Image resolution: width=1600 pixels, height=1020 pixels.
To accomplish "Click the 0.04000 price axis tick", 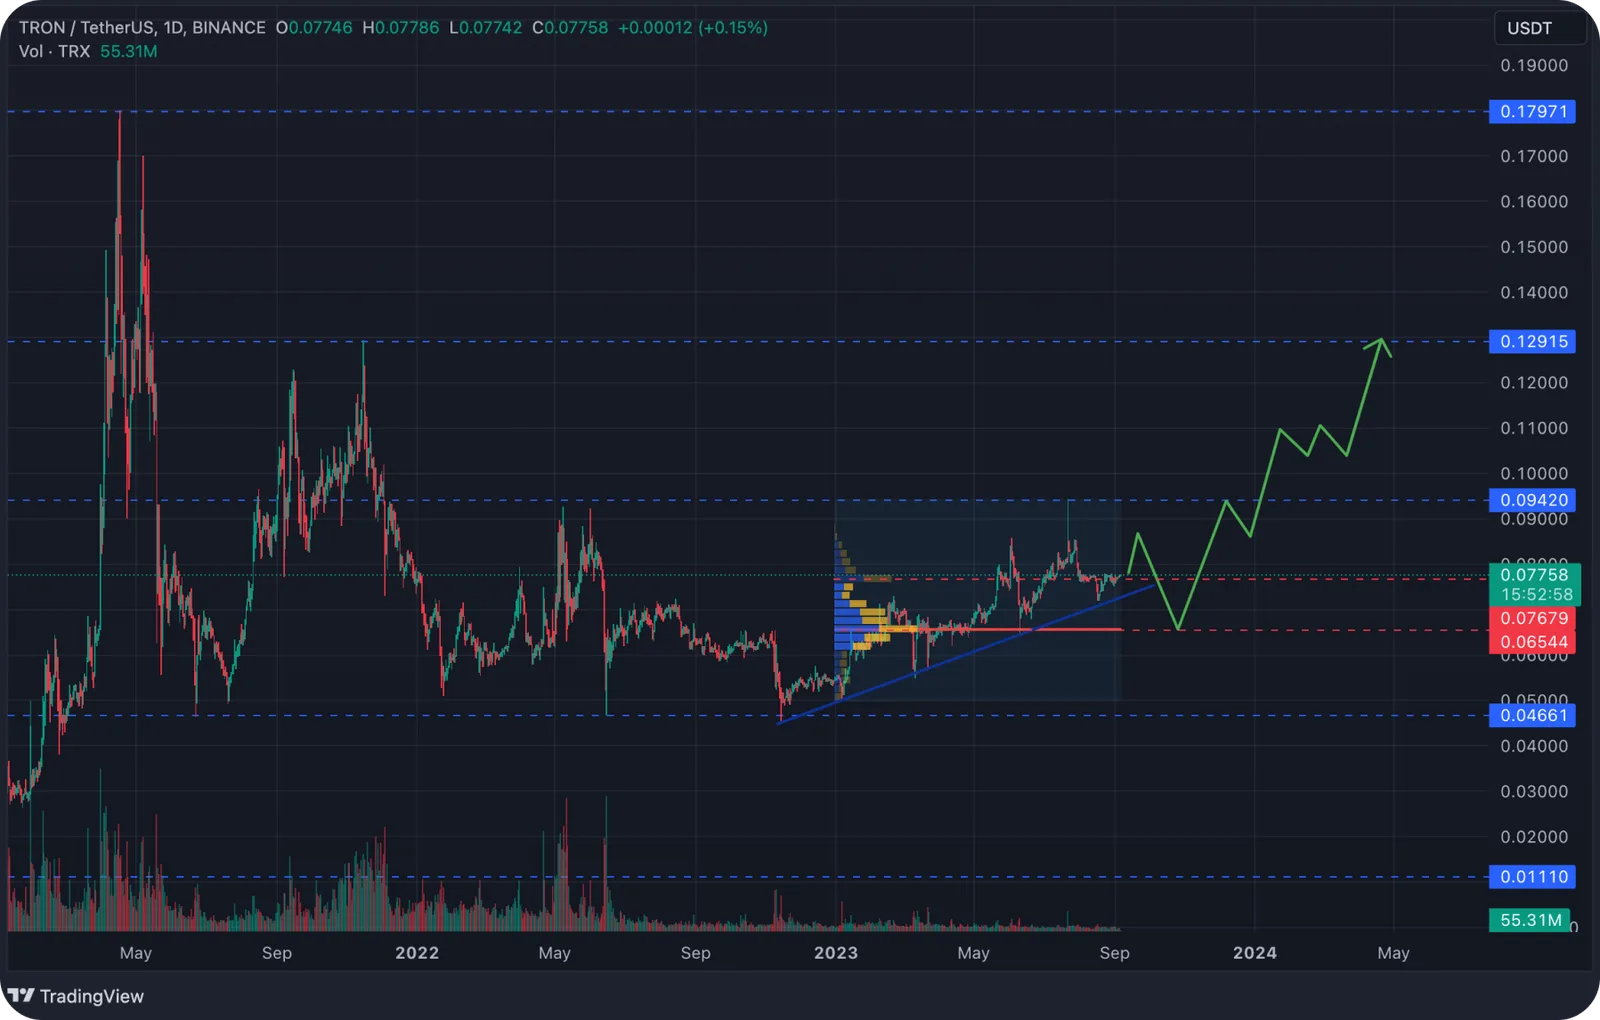I will pos(1534,746).
